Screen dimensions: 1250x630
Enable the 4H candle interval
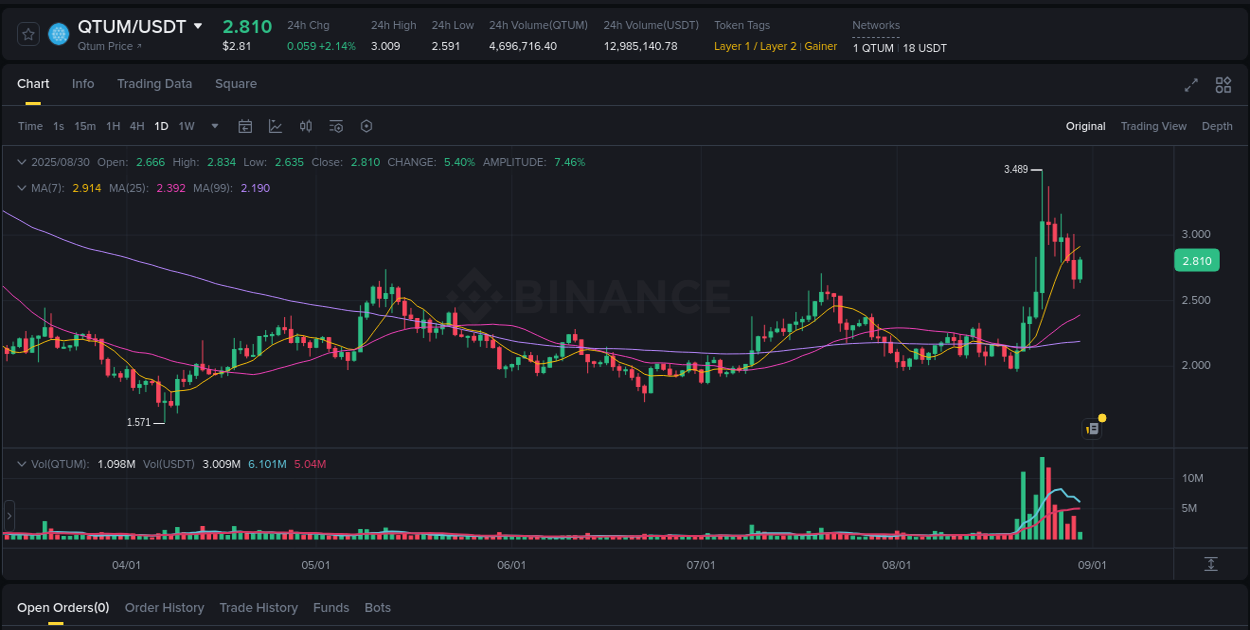tap(137, 126)
